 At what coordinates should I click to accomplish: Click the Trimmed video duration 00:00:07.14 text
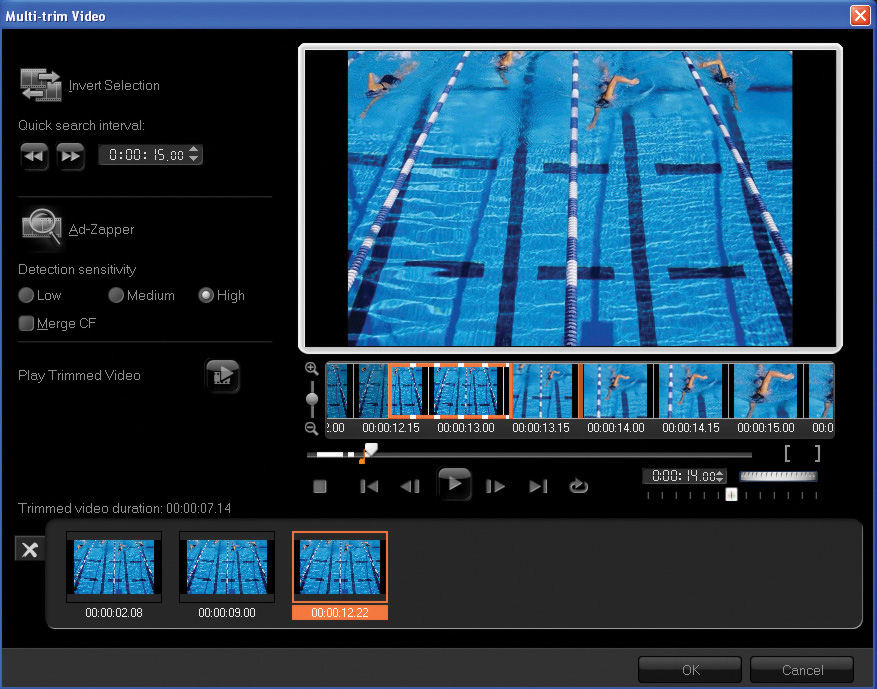(124, 508)
